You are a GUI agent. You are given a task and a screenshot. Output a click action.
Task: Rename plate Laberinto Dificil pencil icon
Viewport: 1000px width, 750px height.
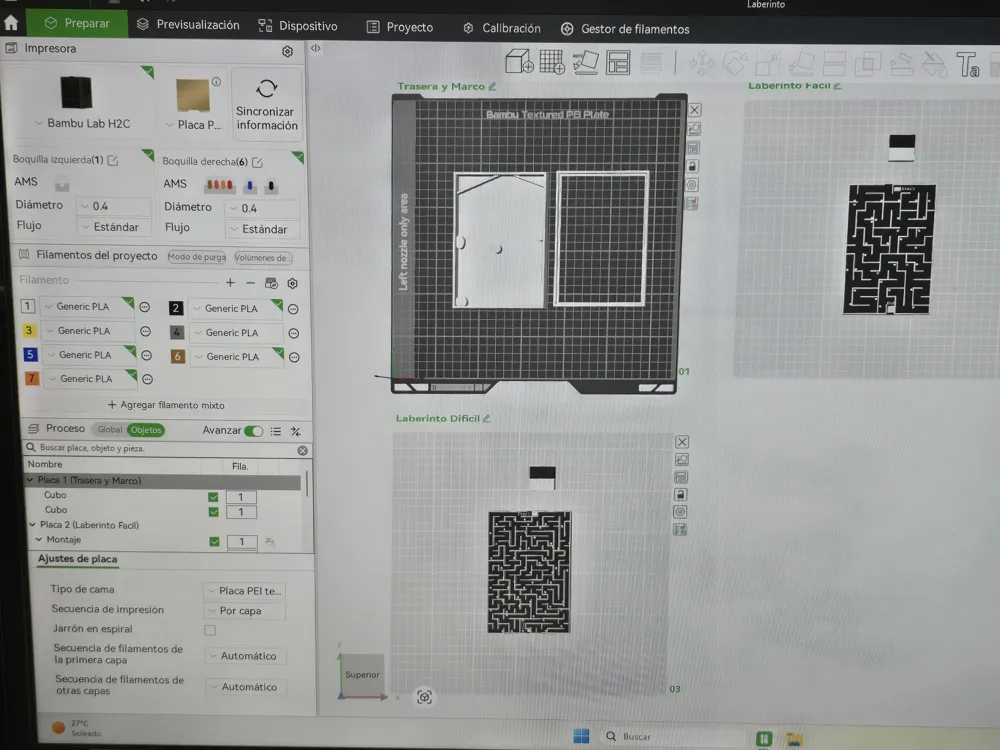click(x=487, y=418)
